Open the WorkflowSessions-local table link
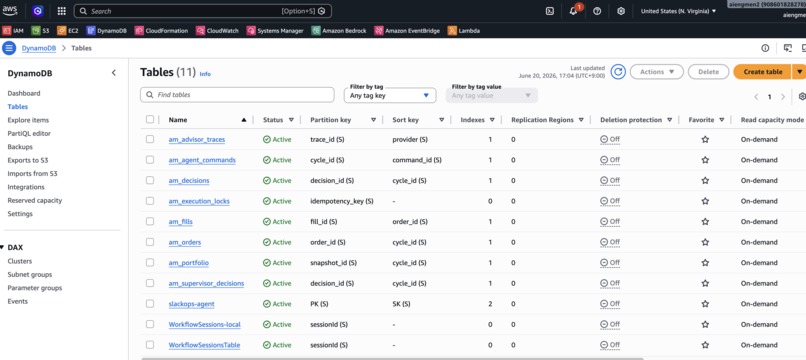Image resolution: width=806 pixels, height=360 pixels. point(205,325)
